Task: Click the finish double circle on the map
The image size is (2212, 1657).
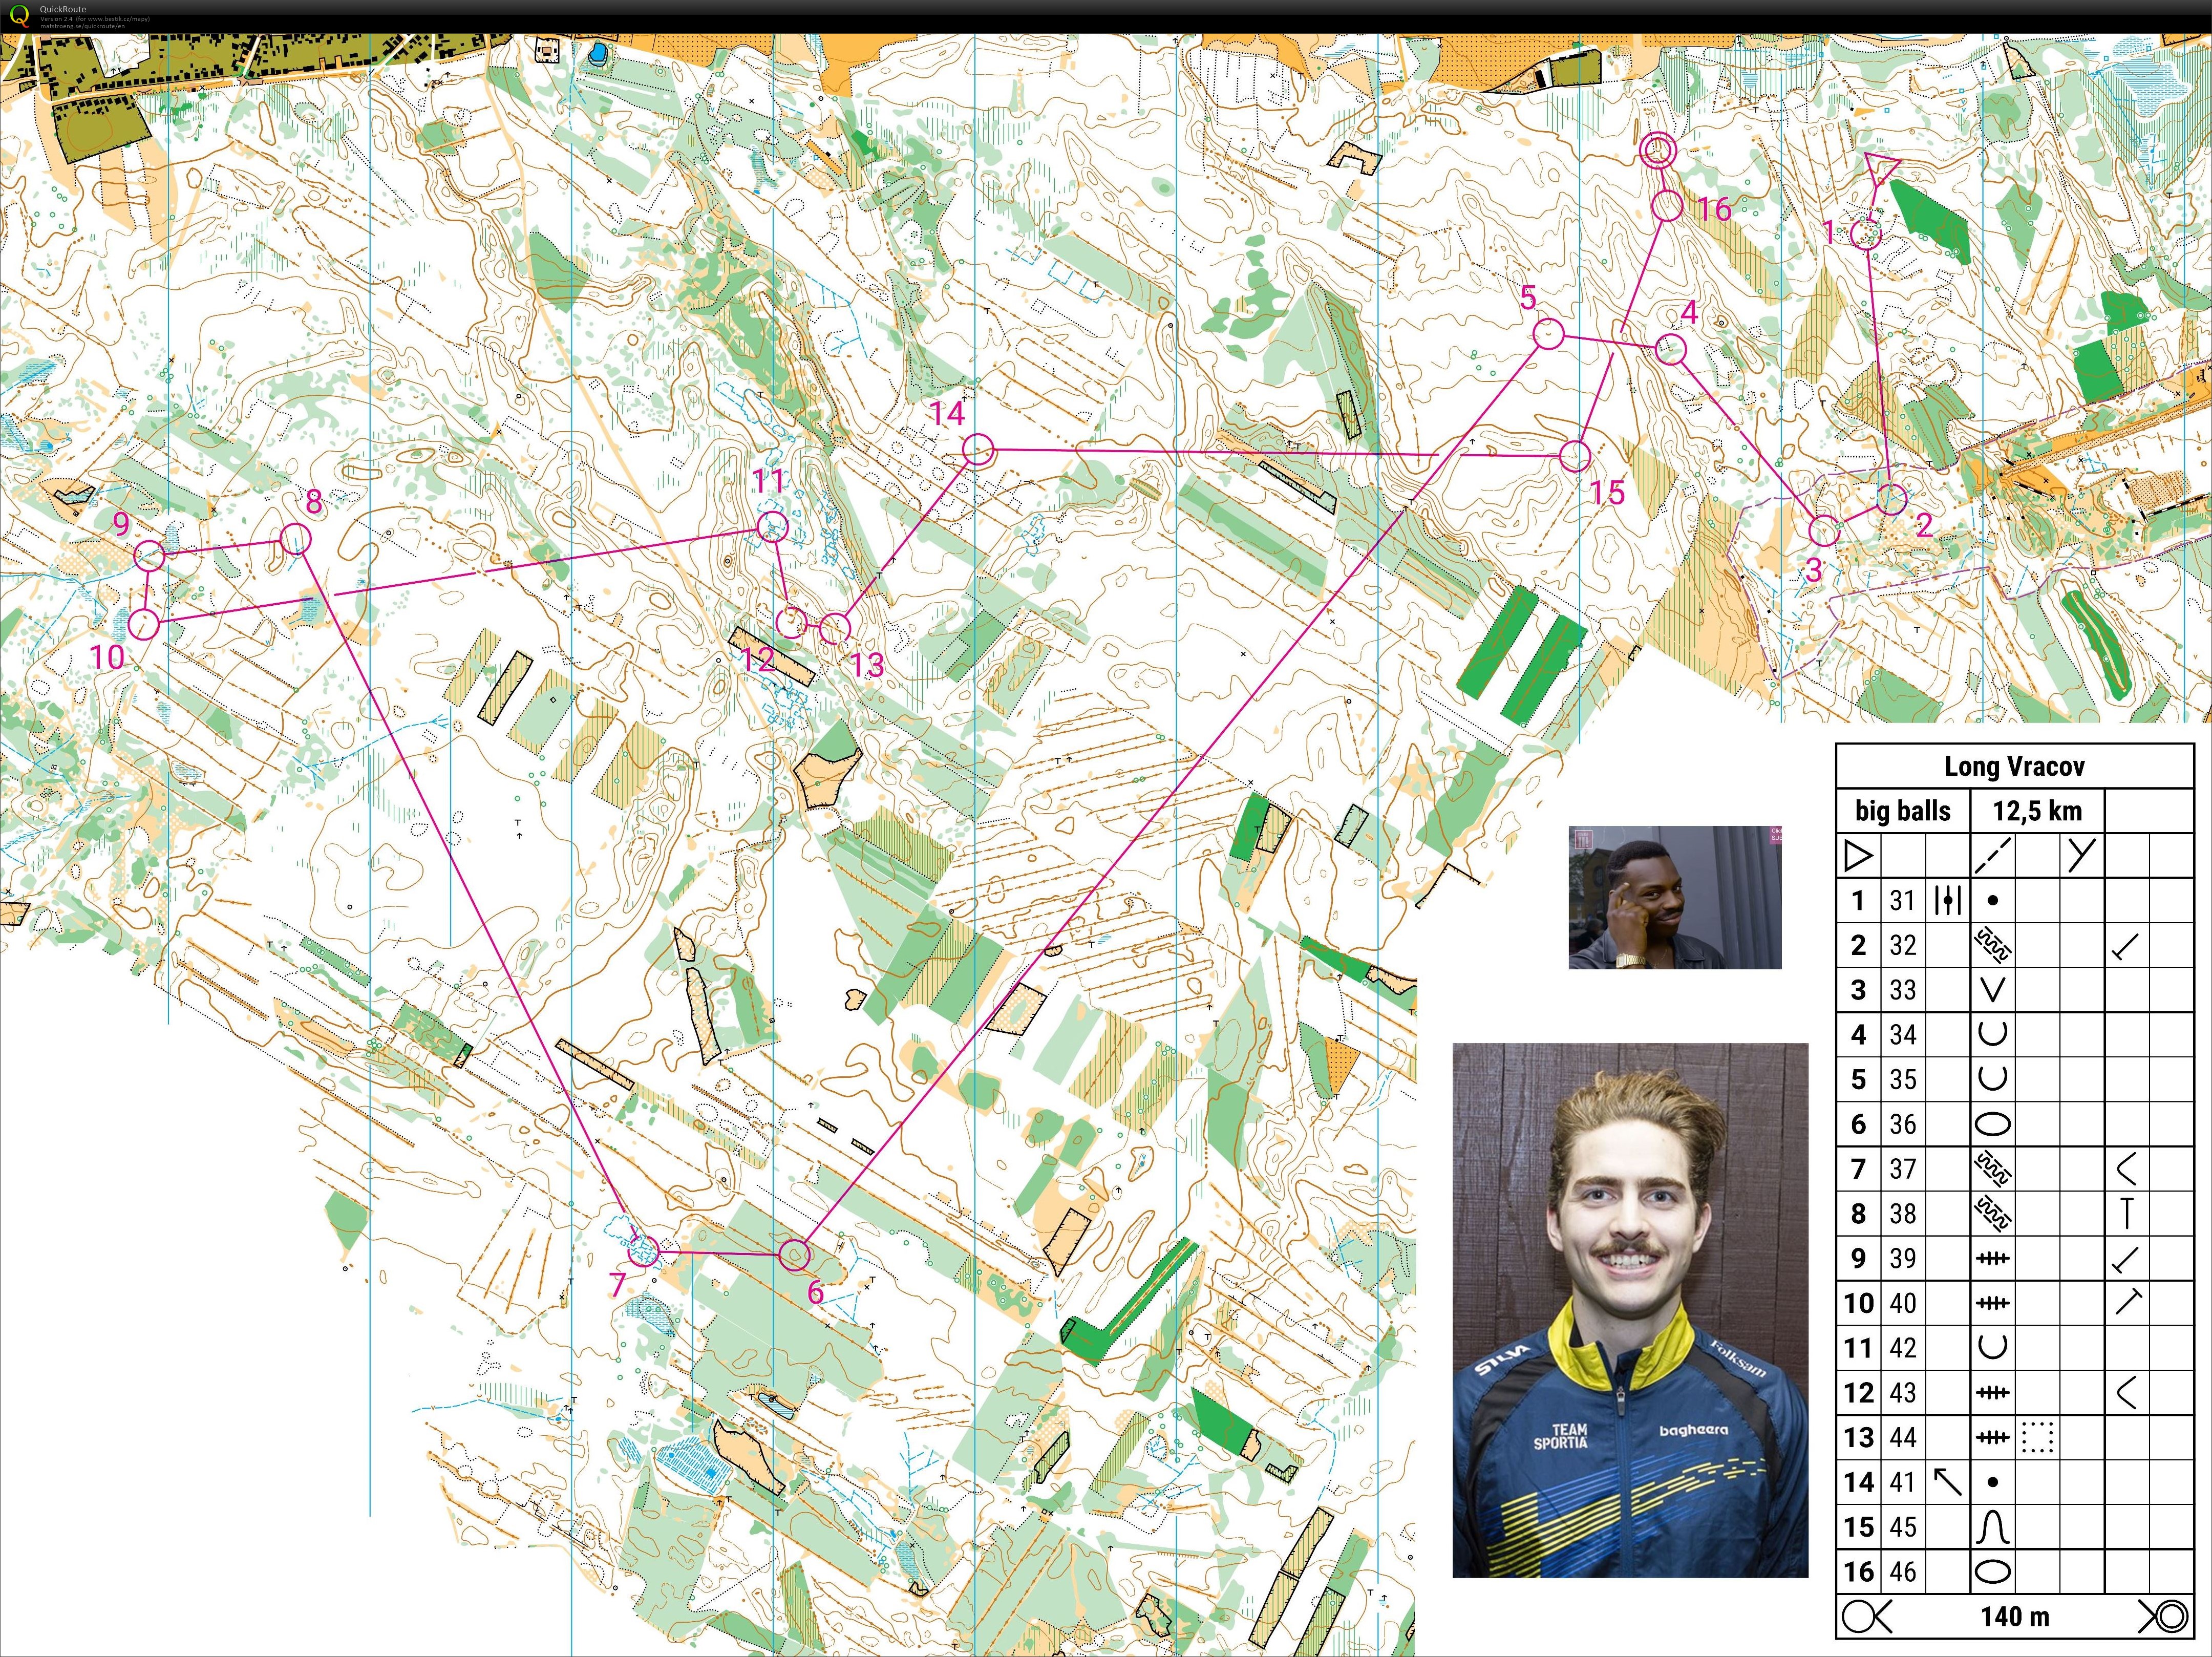Action: click(1658, 151)
